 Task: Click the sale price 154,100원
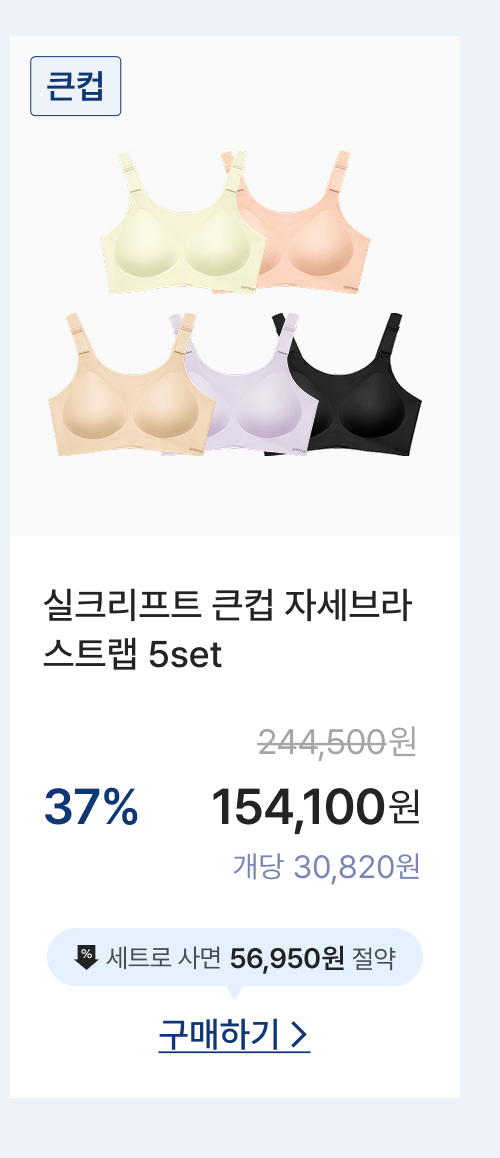coord(315,807)
